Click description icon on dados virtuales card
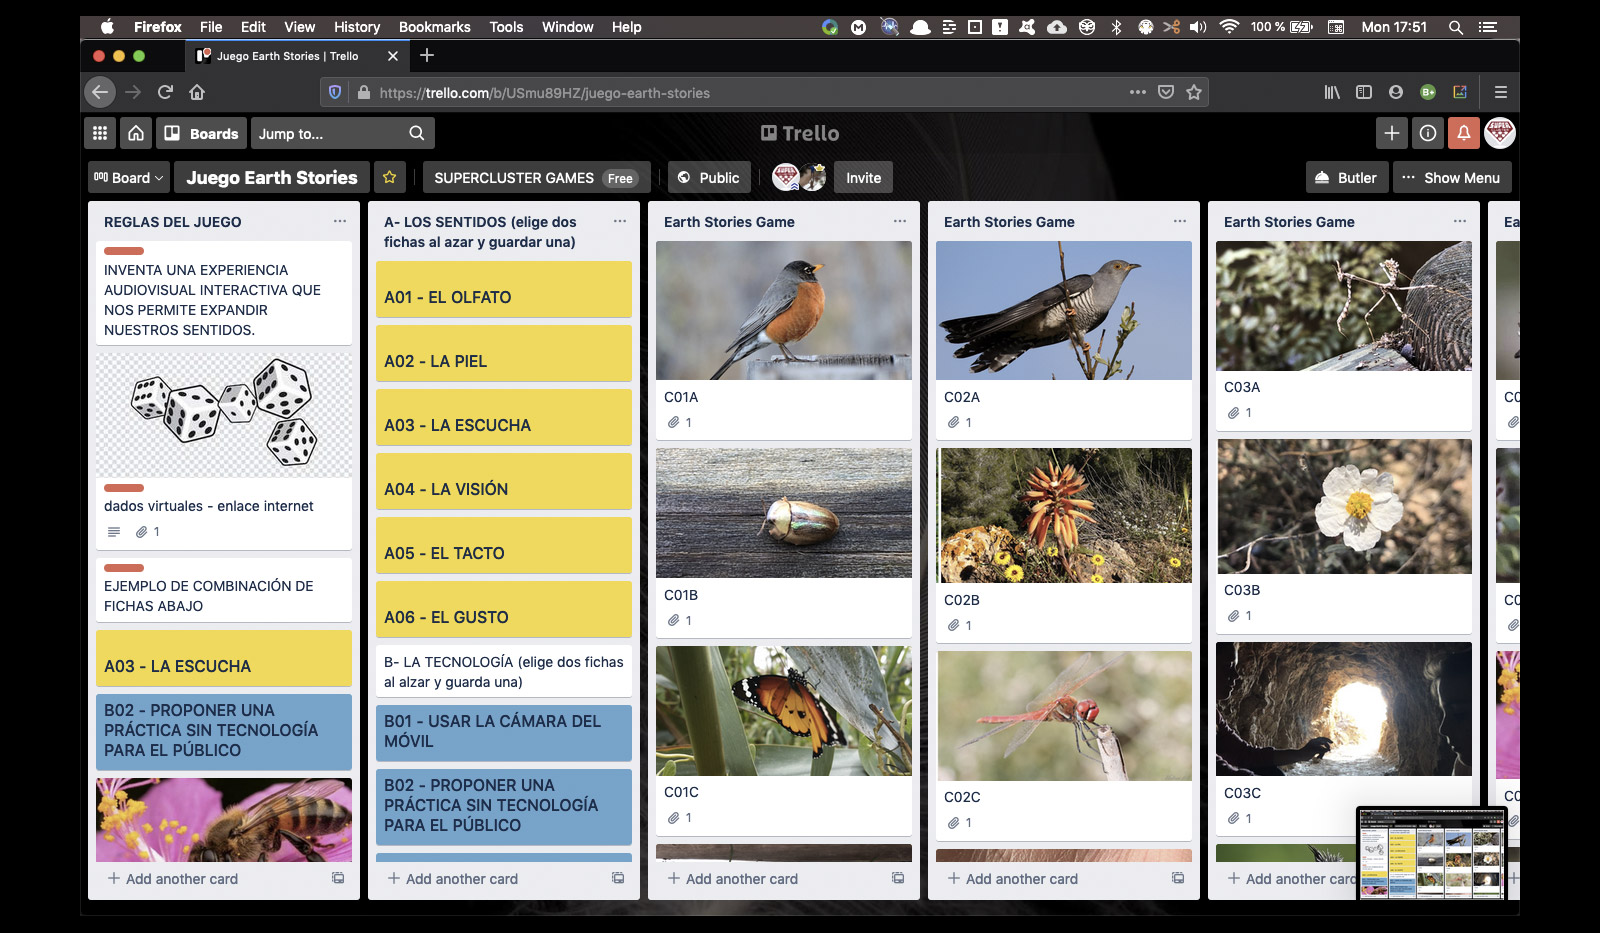The width and height of the screenshot is (1600, 933). click(114, 532)
